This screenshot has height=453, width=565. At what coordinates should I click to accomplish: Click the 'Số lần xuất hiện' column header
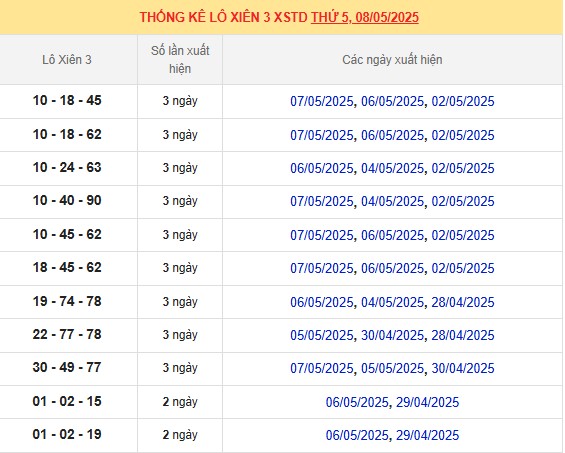180,59
